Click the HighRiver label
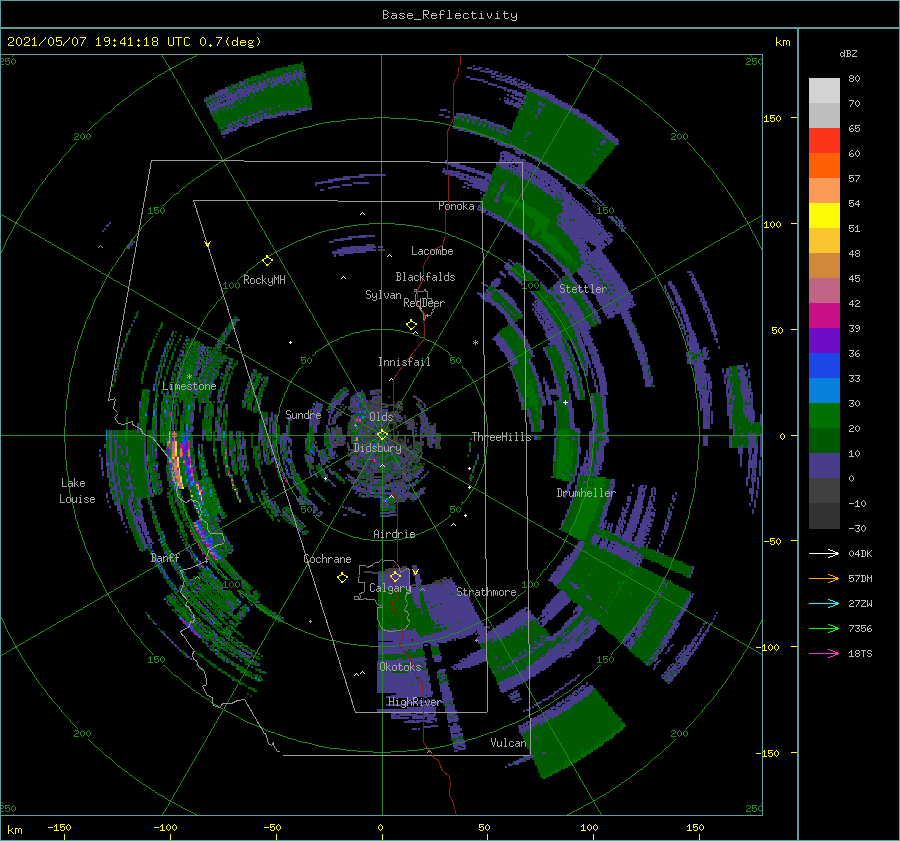The width and height of the screenshot is (900, 841). click(414, 702)
